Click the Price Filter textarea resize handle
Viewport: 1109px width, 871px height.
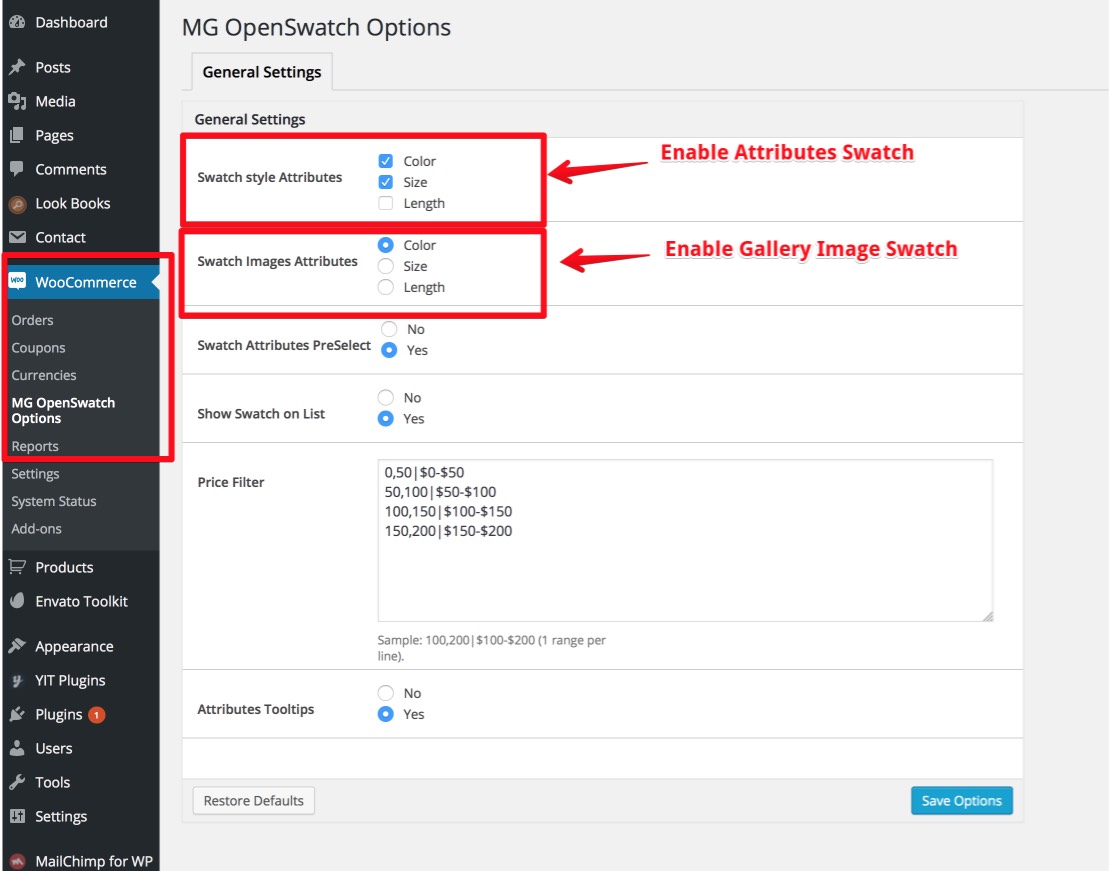coord(987,616)
